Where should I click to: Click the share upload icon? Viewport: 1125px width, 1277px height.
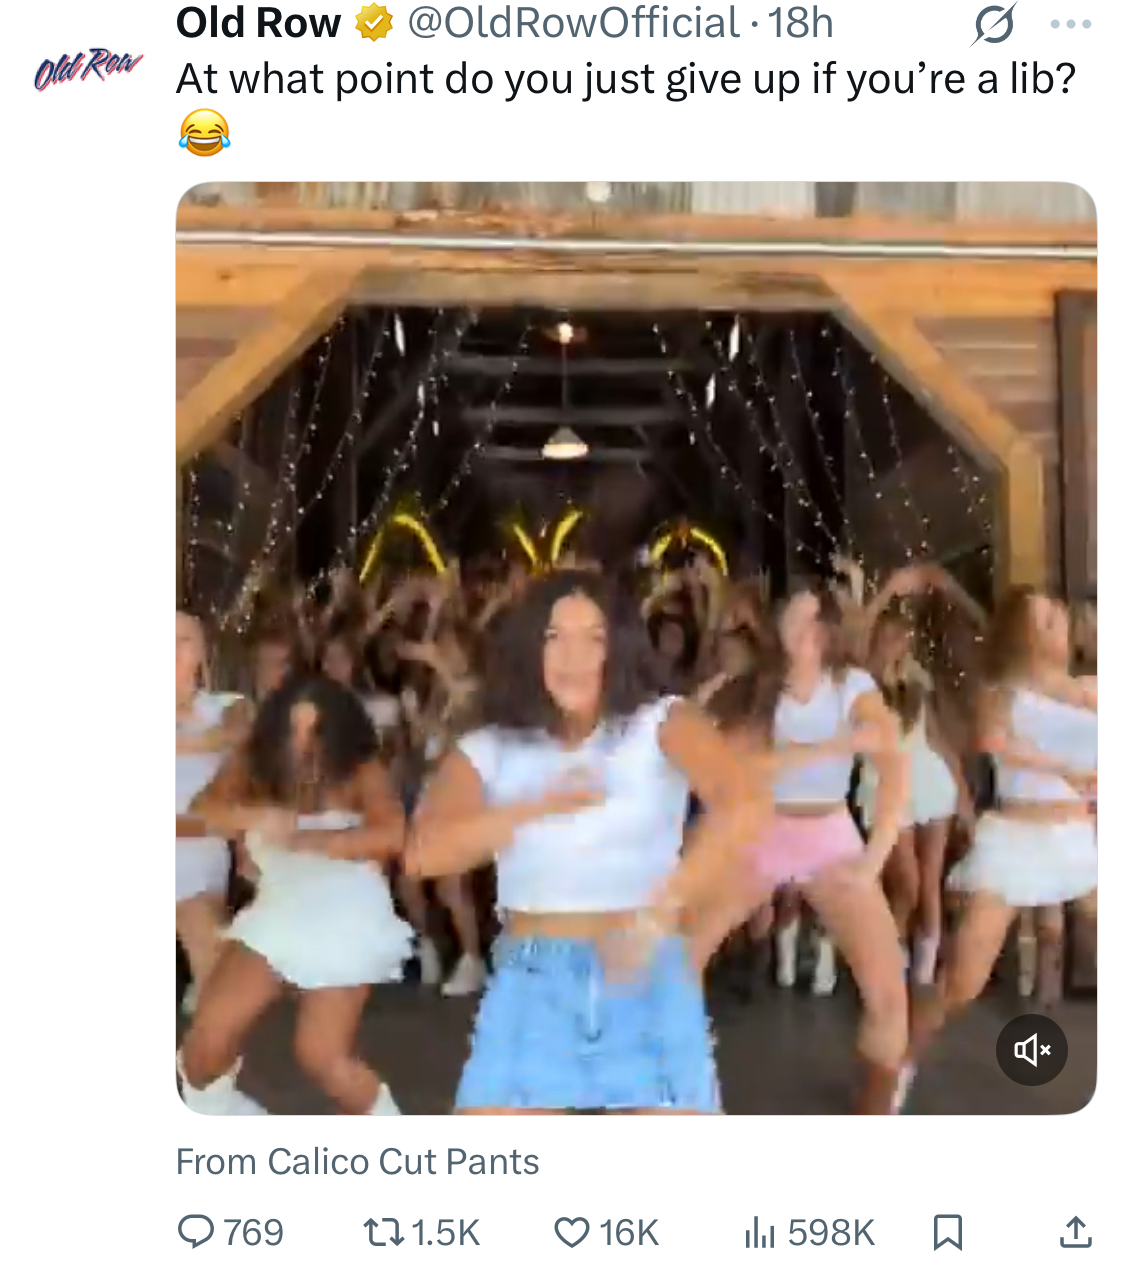click(1075, 1232)
